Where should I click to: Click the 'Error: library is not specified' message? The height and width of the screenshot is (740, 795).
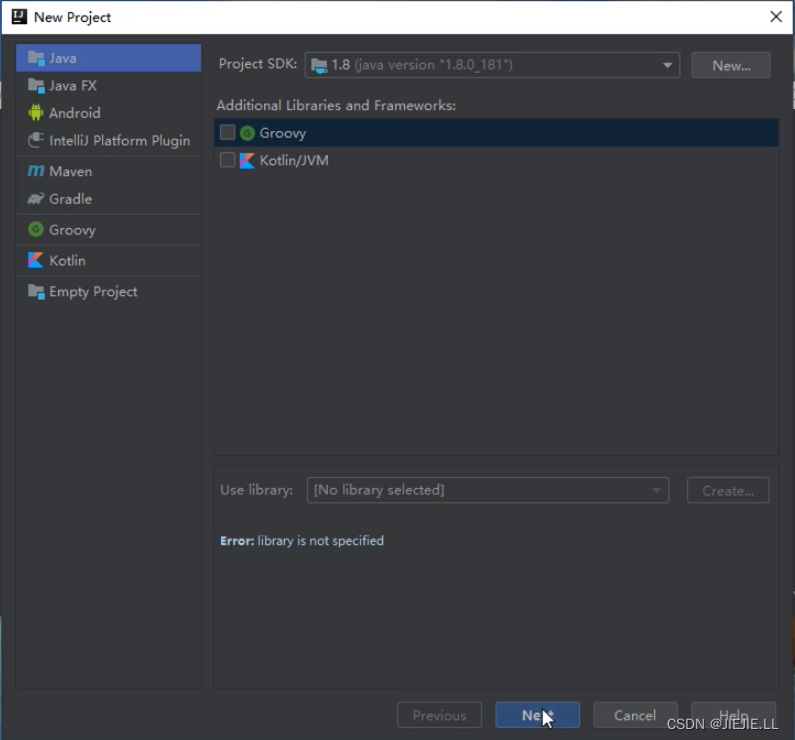[302, 541]
